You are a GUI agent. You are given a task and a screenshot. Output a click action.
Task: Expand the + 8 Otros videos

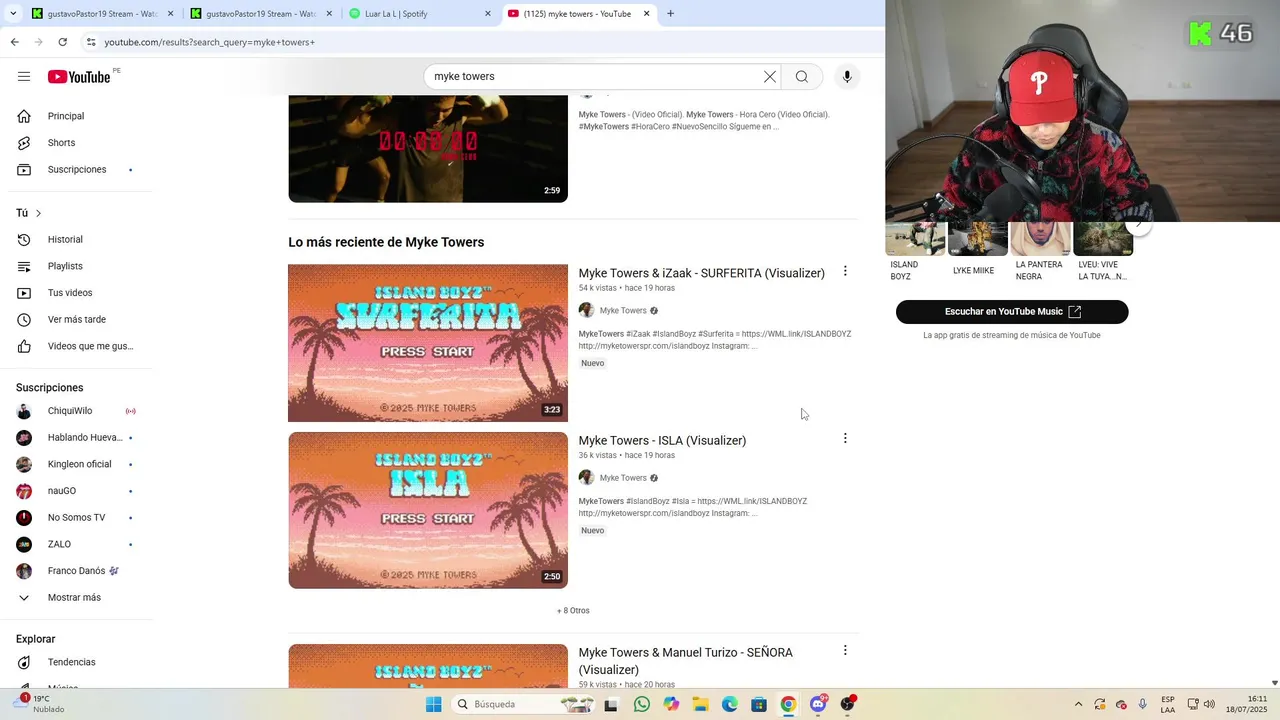pos(573,610)
